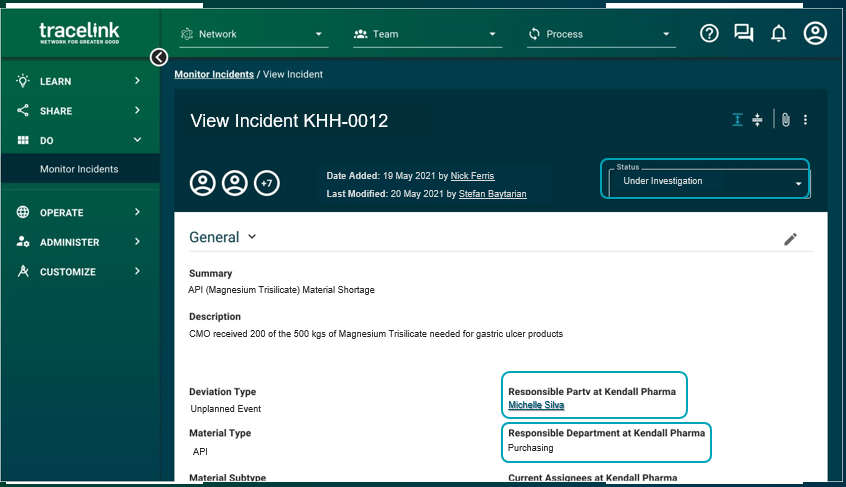Viewport: 846px width, 487px height.
Task: Click the first participant avatar
Action: [x=202, y=183]
